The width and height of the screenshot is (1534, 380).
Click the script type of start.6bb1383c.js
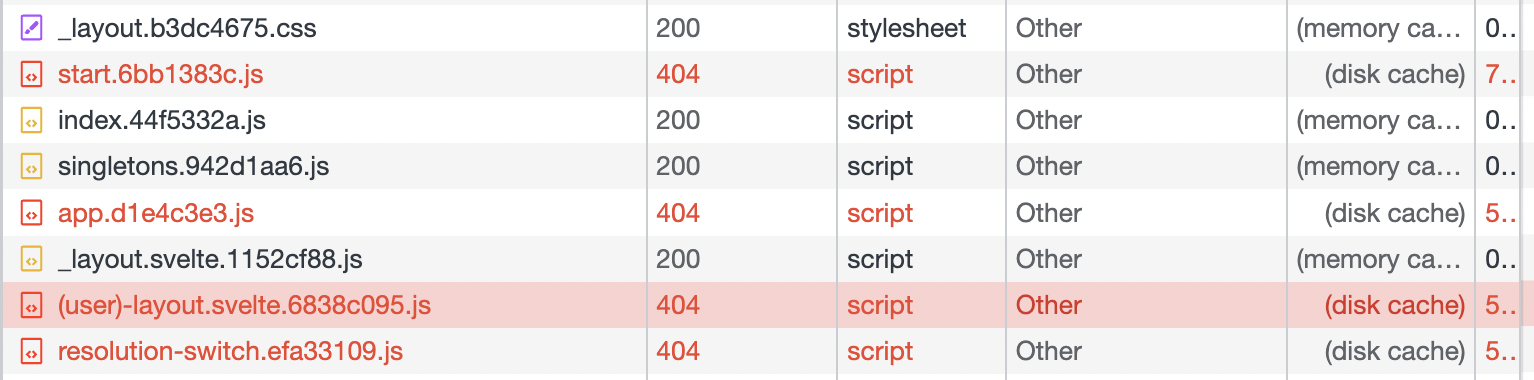880,75
